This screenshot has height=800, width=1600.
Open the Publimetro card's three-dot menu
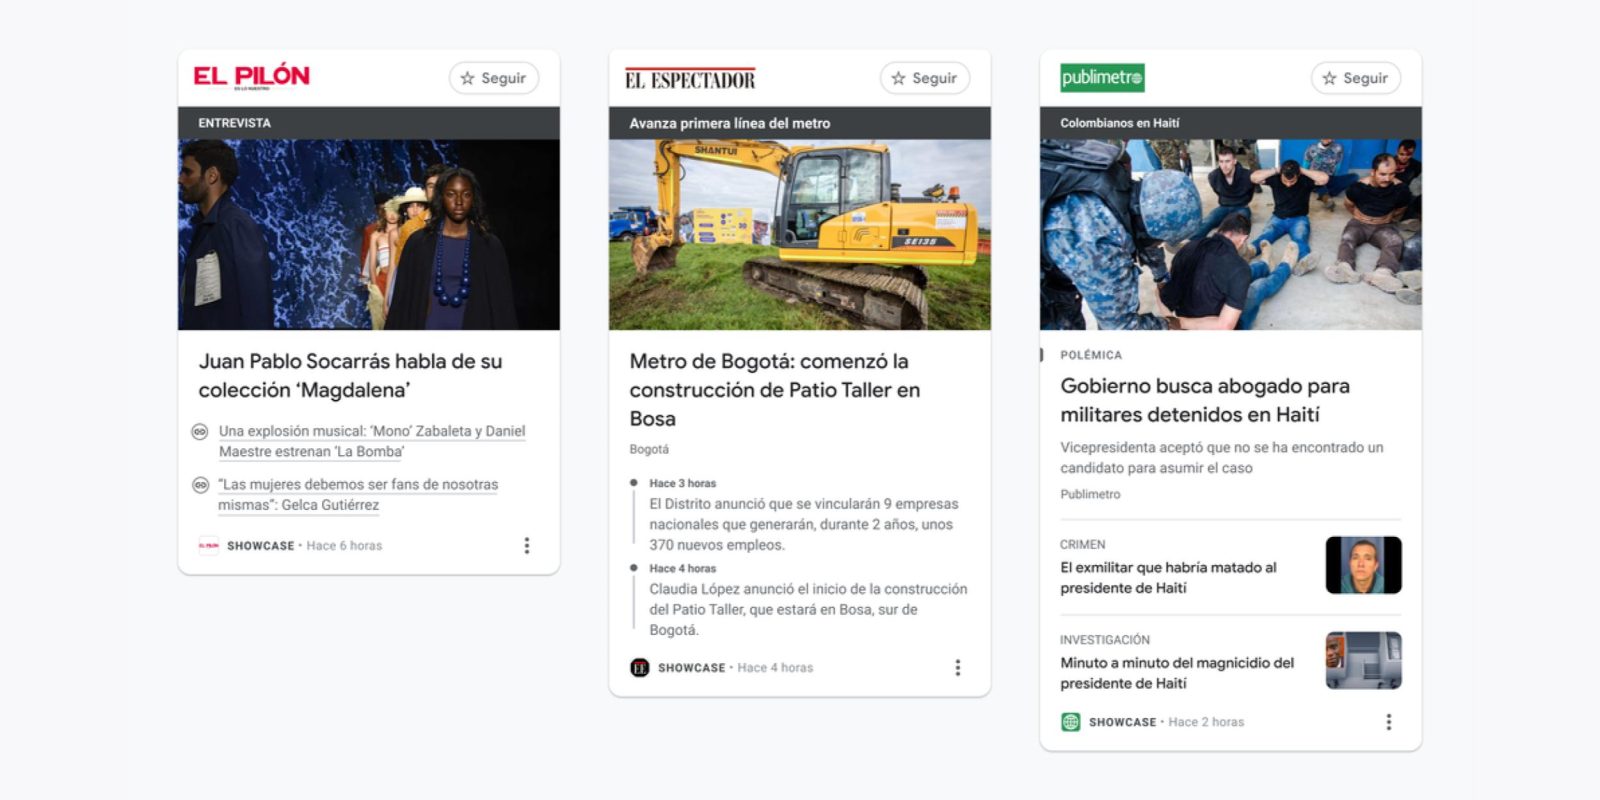(x=1388, y=722)
